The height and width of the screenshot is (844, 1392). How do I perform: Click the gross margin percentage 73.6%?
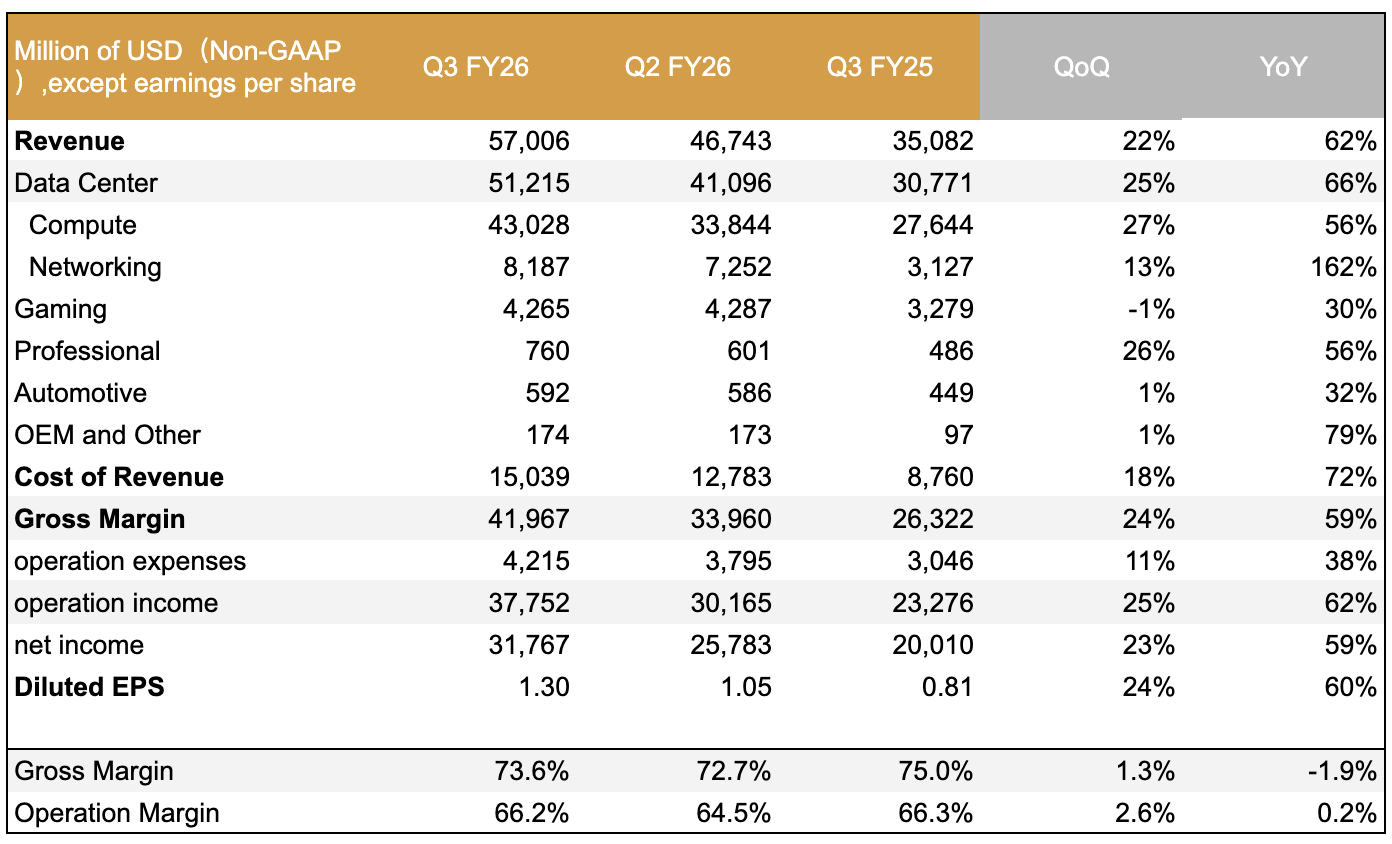coord(531,771)
